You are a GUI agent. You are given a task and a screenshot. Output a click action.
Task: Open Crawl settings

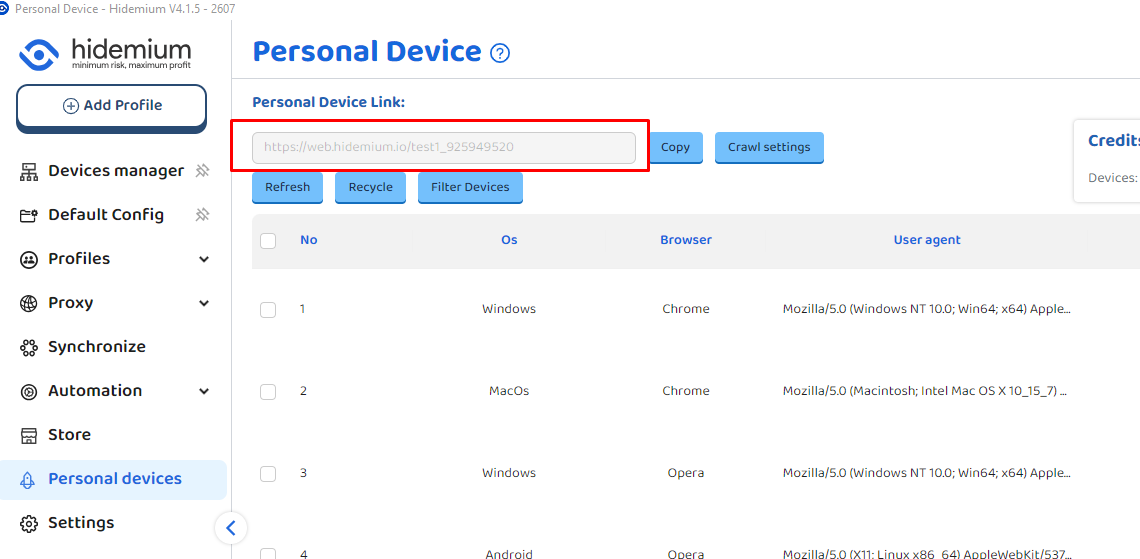[x=768, y=147]
